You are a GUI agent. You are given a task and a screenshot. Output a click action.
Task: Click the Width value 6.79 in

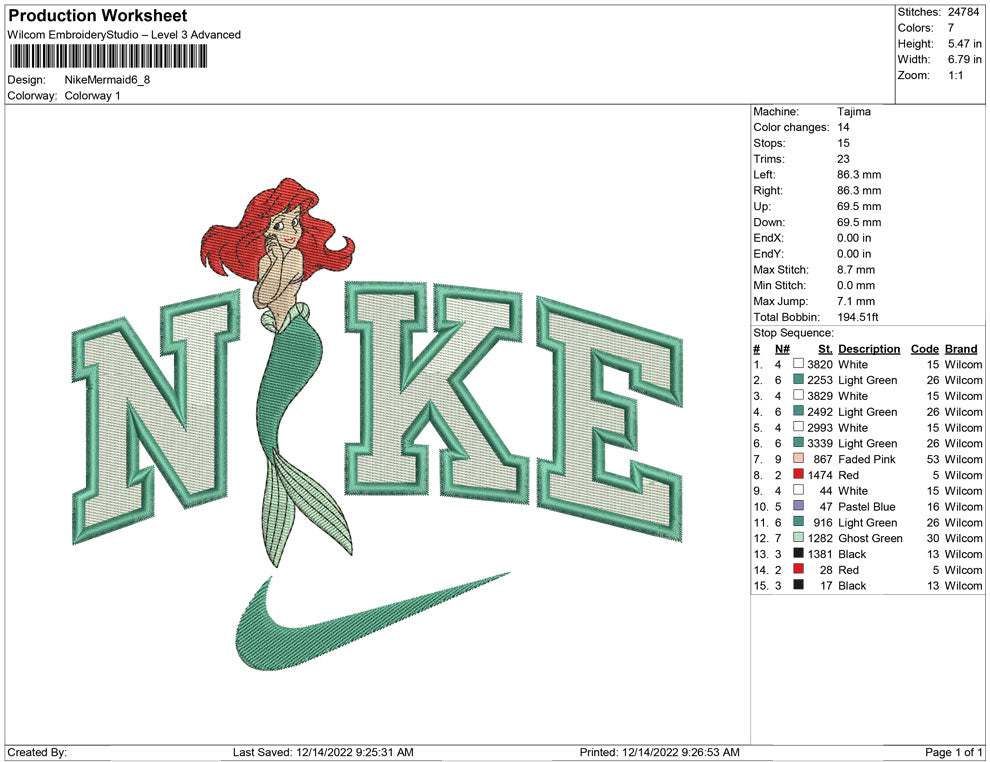[965, 59]
